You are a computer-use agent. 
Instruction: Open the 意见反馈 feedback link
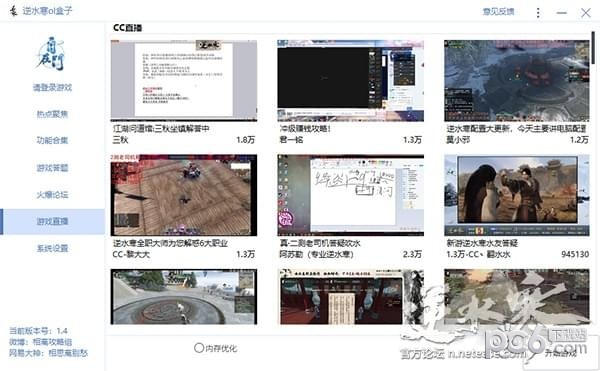click(x=499, y=11)
